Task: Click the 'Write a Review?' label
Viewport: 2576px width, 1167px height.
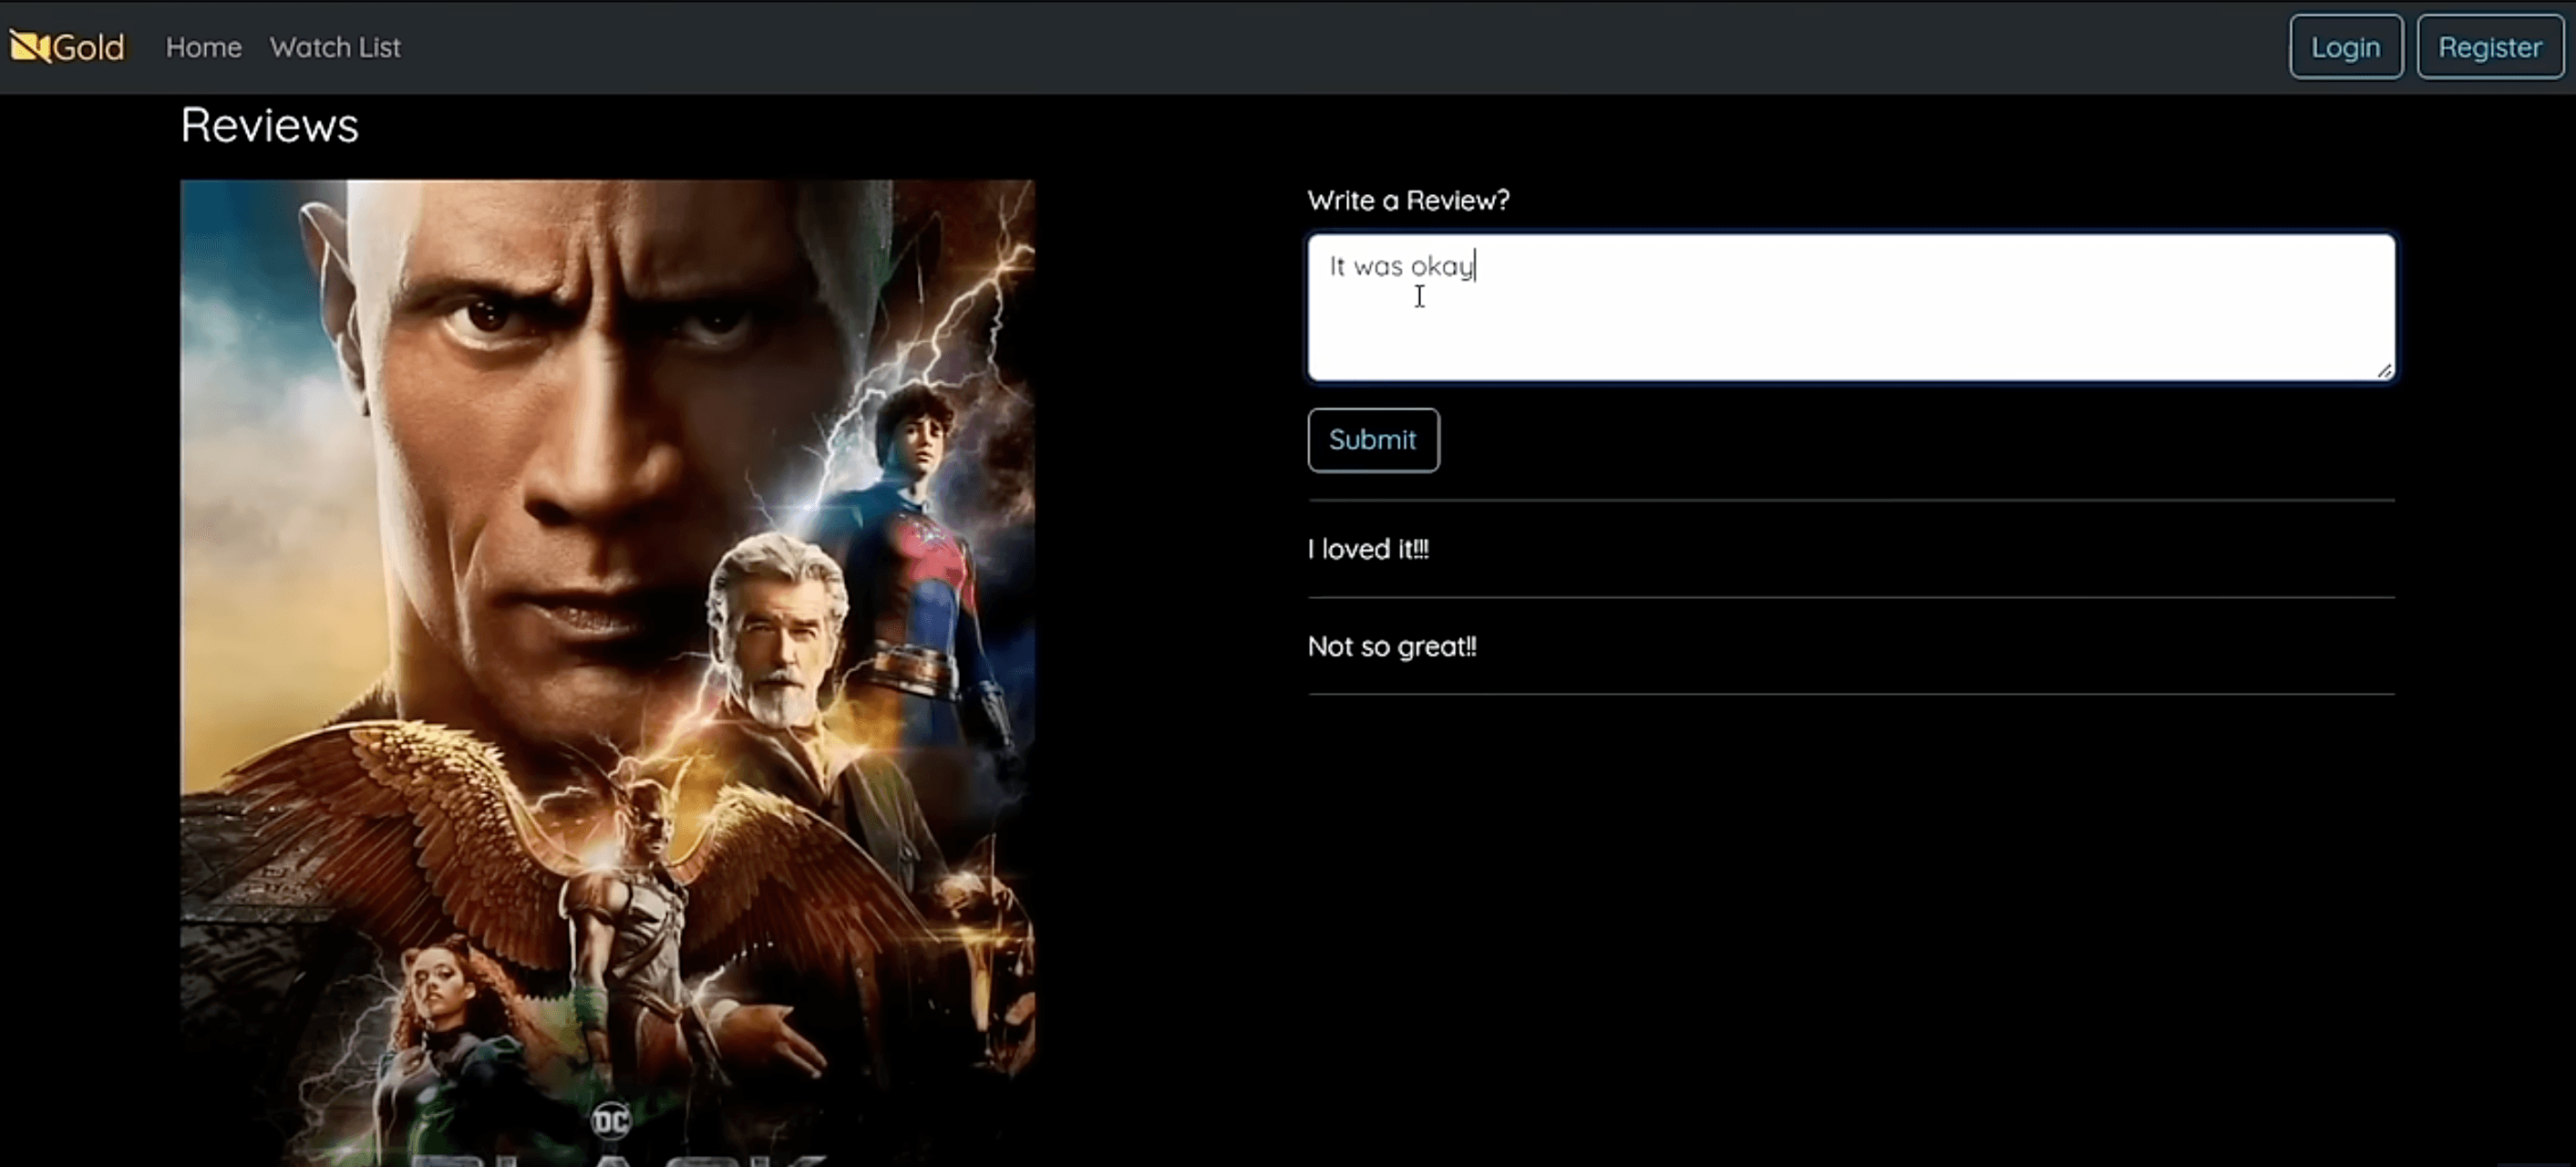Action: click(1408, 200)
